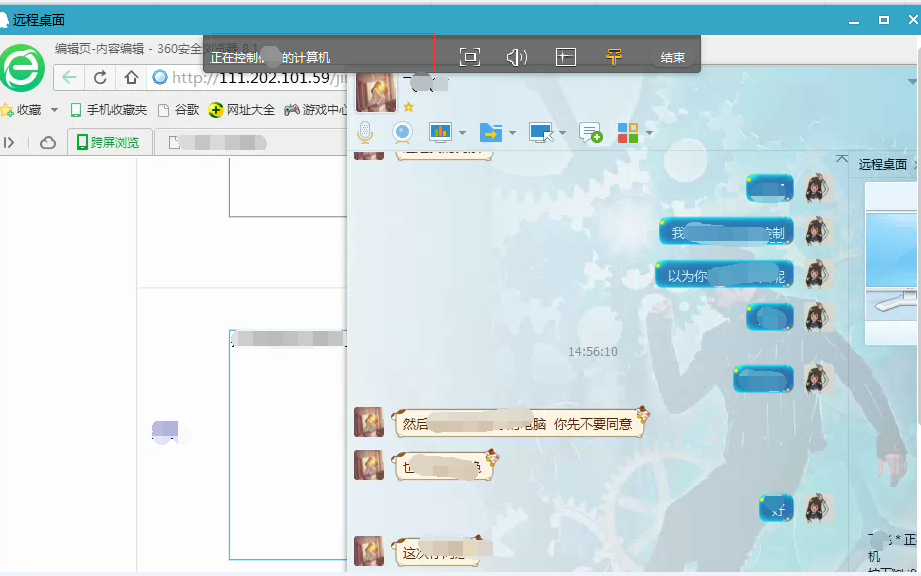Toggle the browser sidebar panel icon
The width and height of the screenshot is (921, 576).
pos(9,142)
